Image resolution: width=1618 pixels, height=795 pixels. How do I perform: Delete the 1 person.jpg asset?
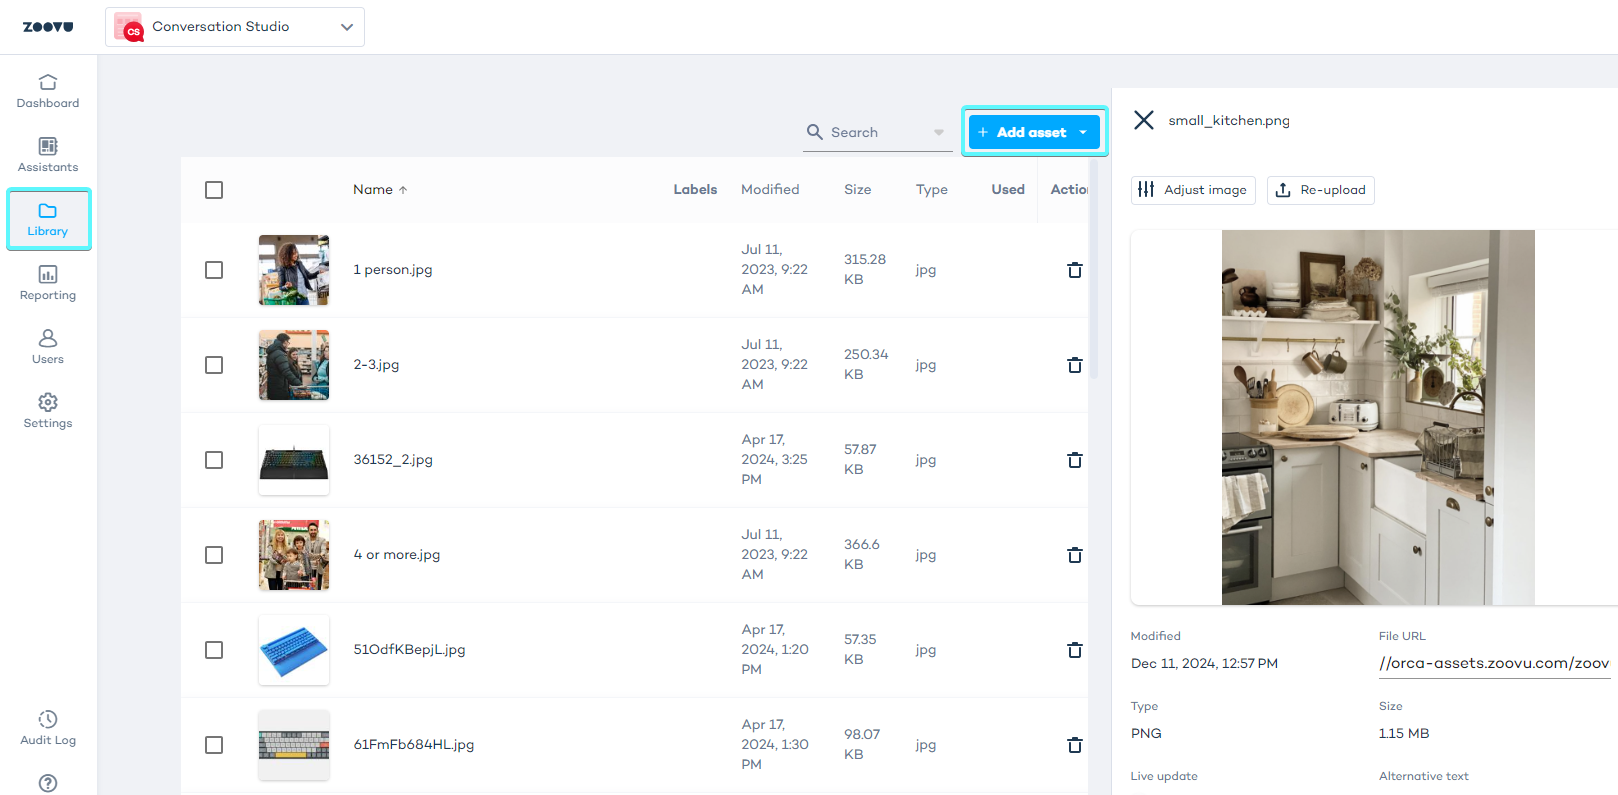point(1075,270)
